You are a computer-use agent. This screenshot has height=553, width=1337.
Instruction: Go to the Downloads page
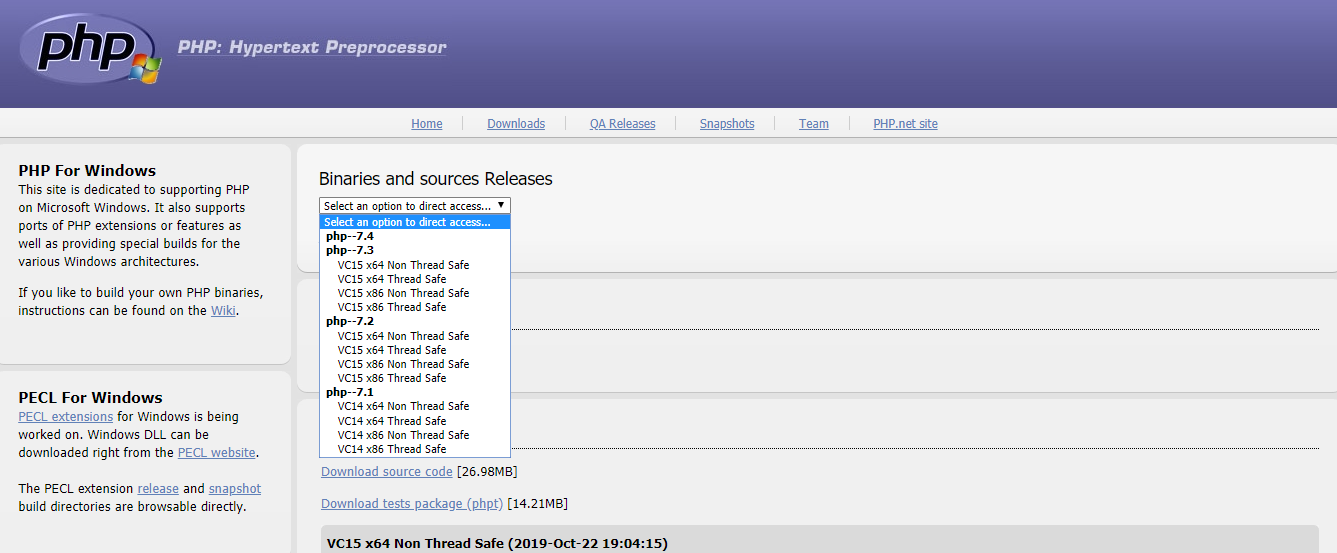point(516,124)
